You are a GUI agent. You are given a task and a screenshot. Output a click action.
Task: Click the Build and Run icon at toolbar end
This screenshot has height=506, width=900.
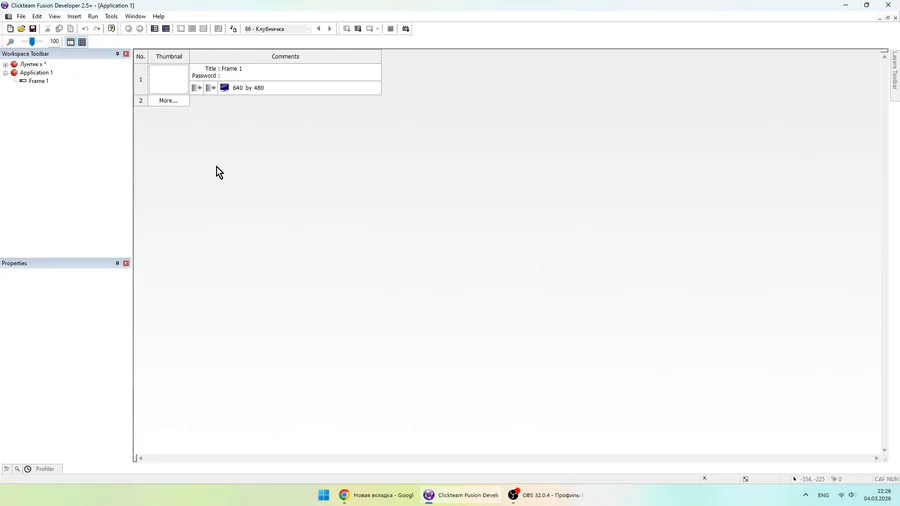406,29
